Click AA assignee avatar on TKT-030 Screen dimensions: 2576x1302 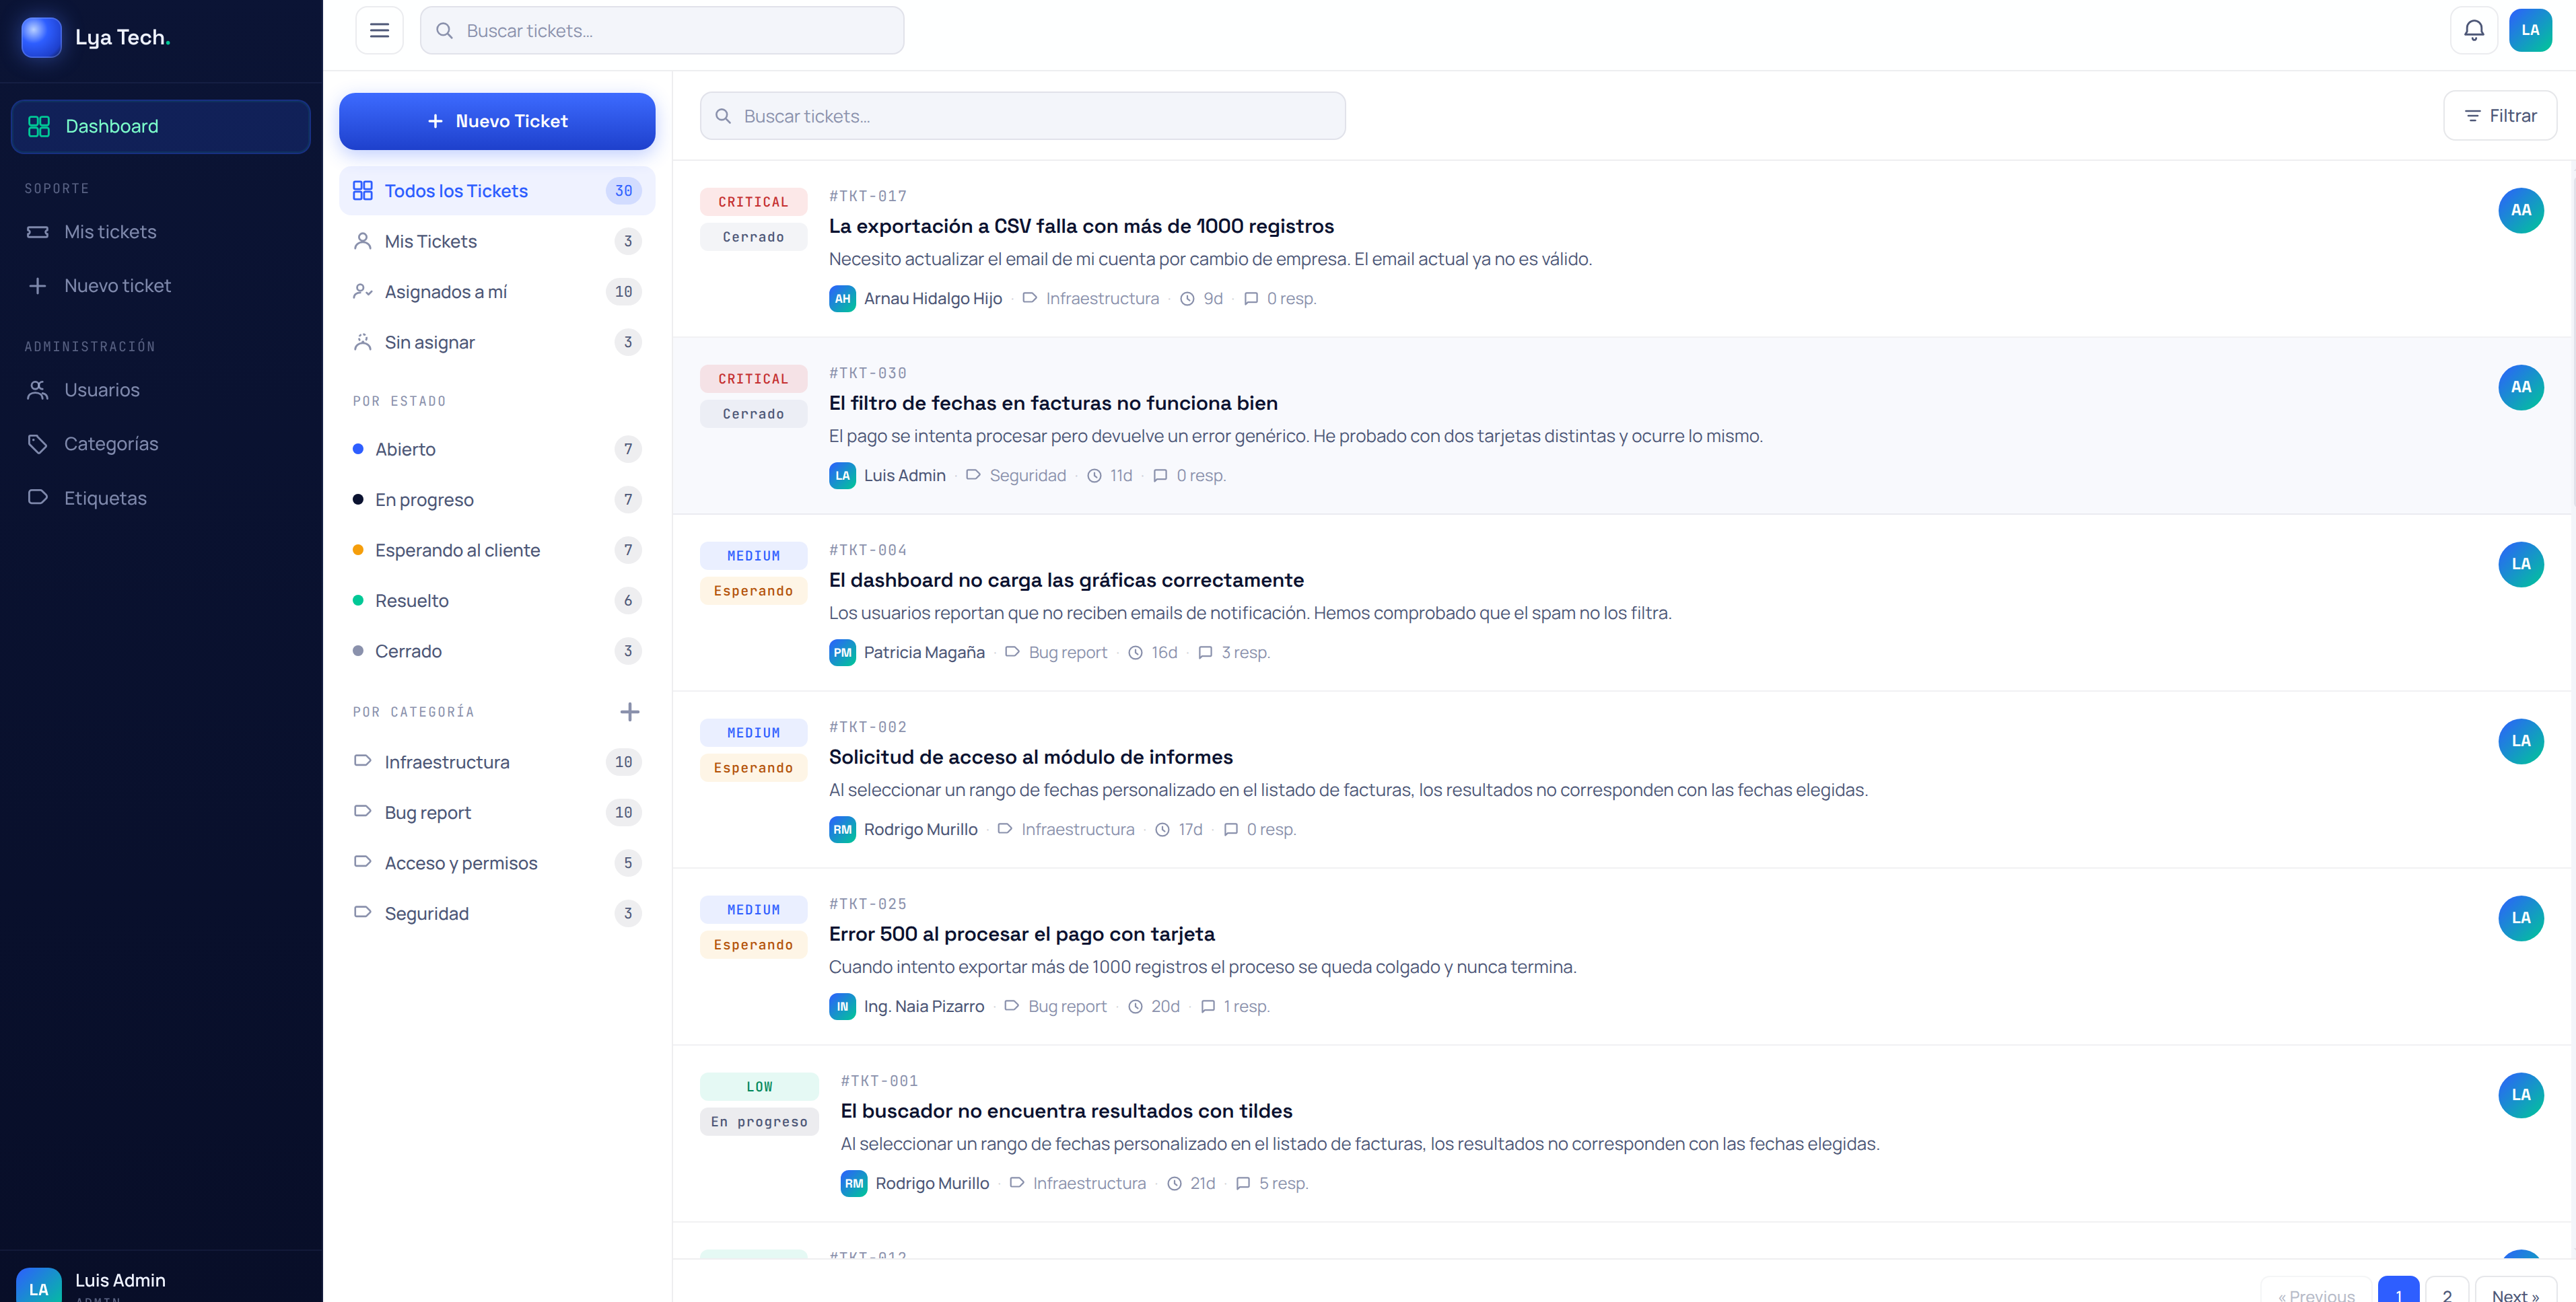[x=2520, y=387]
